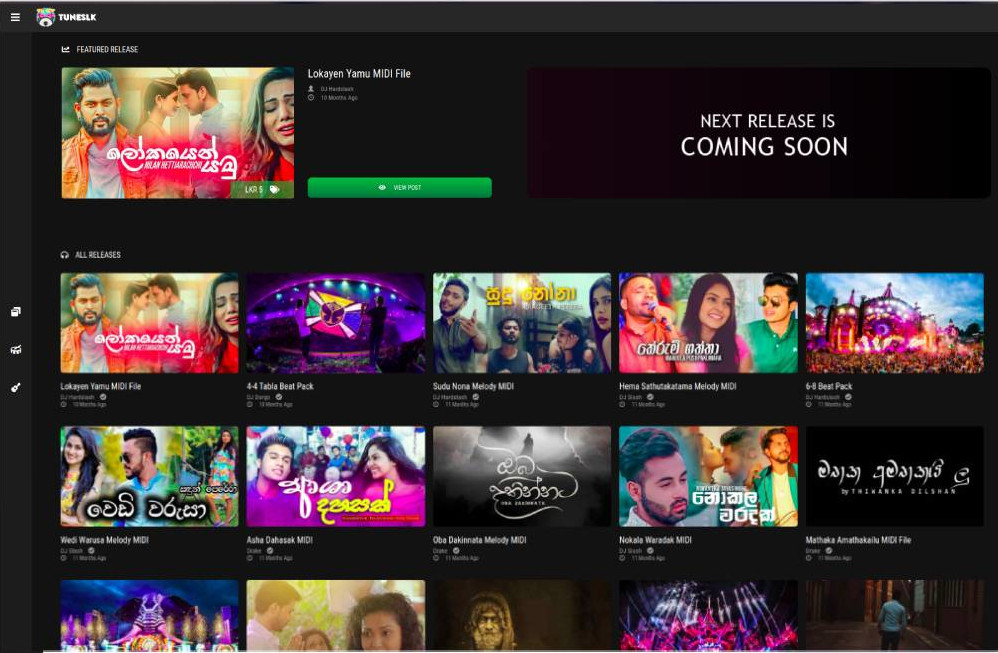
Task: Click the verified badge under Nokala Waradak MIDI
Action: click(650, 551)
